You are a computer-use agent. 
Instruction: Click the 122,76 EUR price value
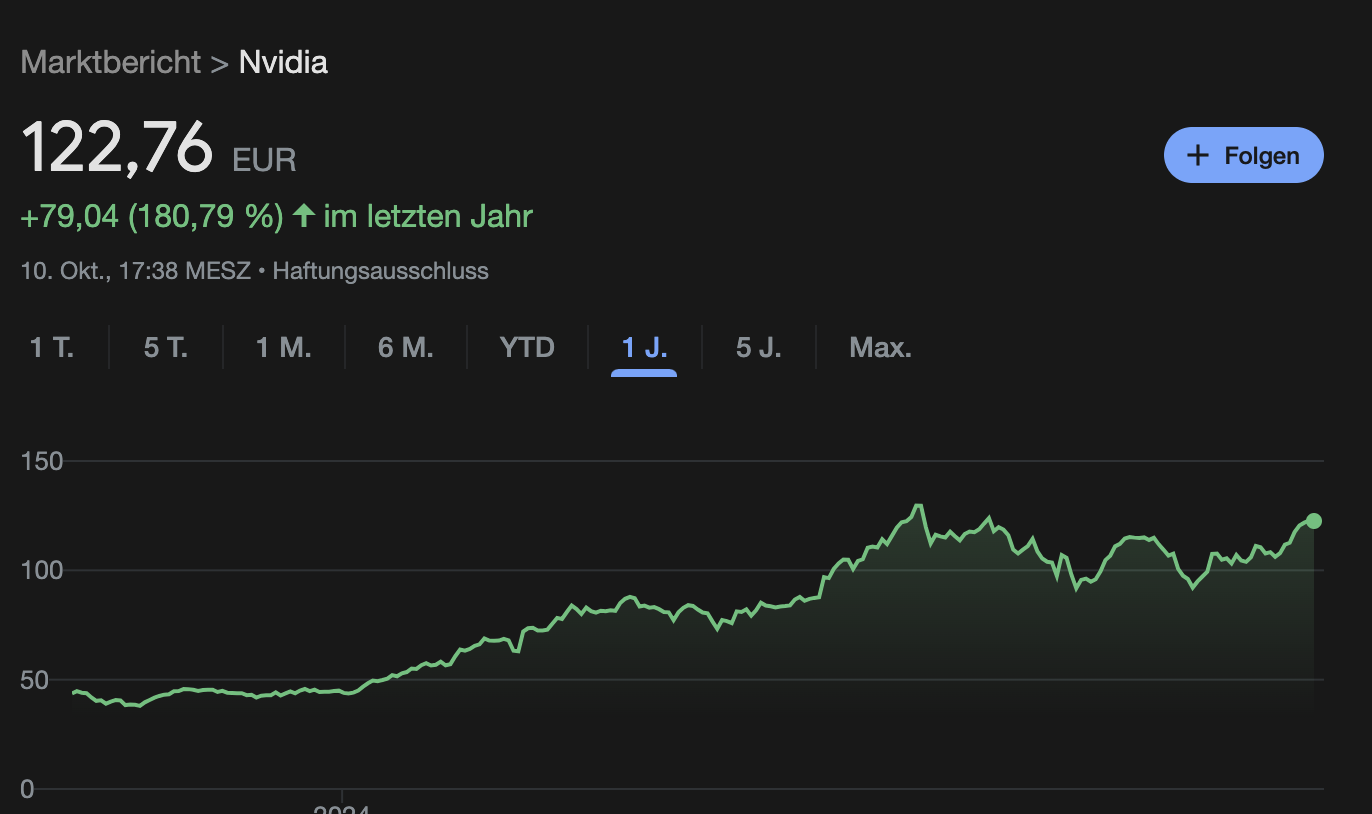coord(159,148)
